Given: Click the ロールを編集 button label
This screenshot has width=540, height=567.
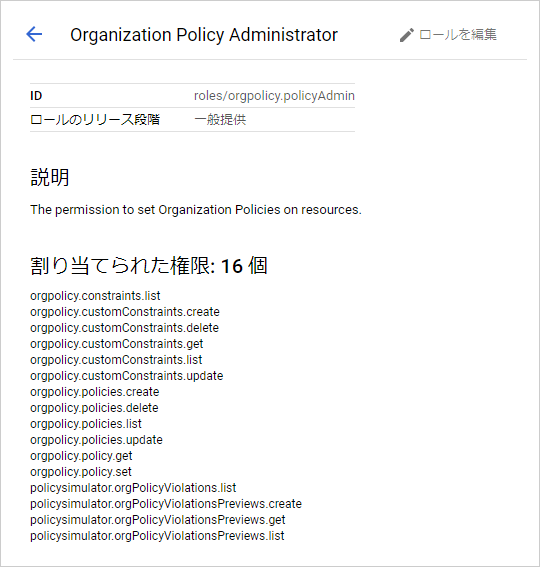Looking at the screenshot, I should pos(458,35).
